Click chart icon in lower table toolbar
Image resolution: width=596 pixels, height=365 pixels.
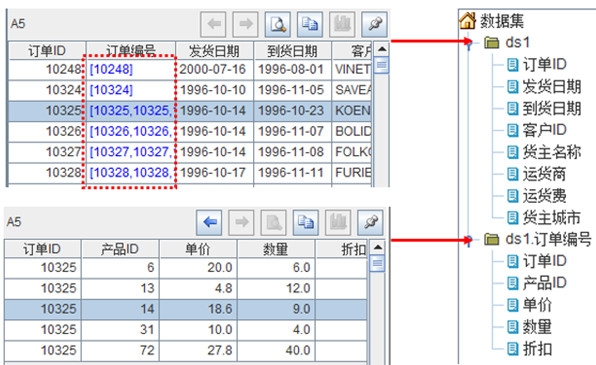click(339, 222)
